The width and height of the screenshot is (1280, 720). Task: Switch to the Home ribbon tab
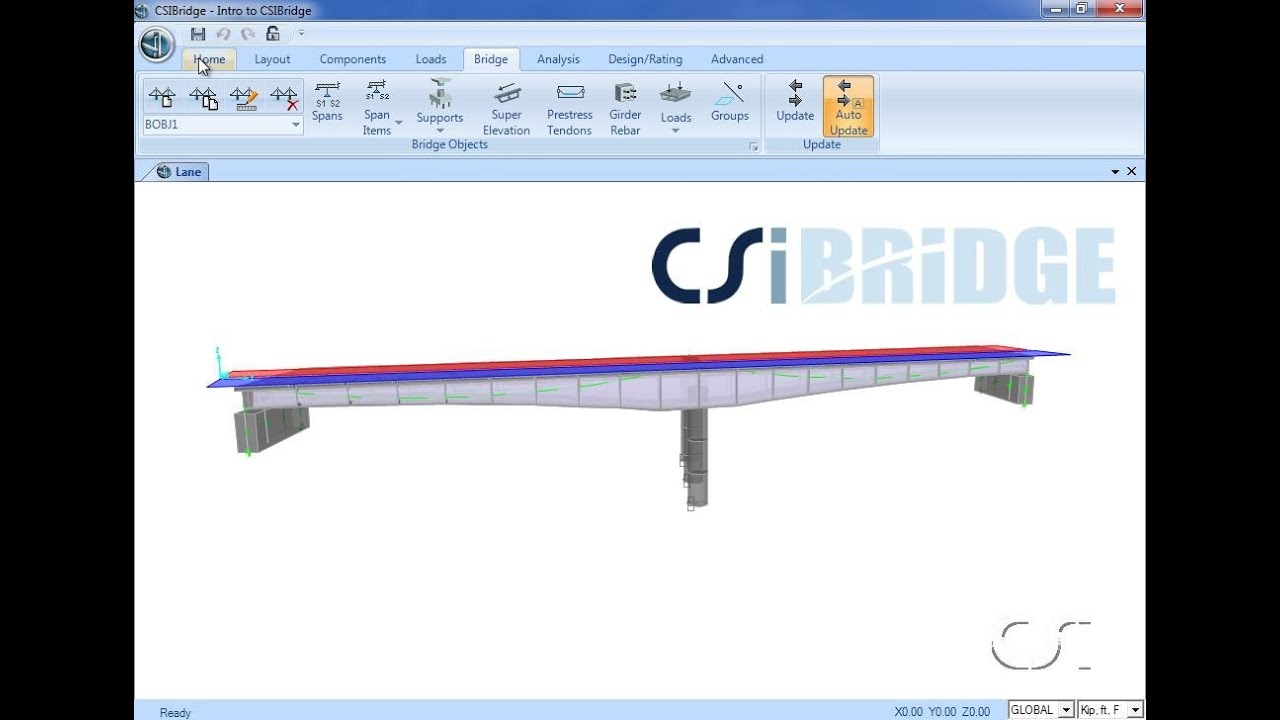point(209,59)
